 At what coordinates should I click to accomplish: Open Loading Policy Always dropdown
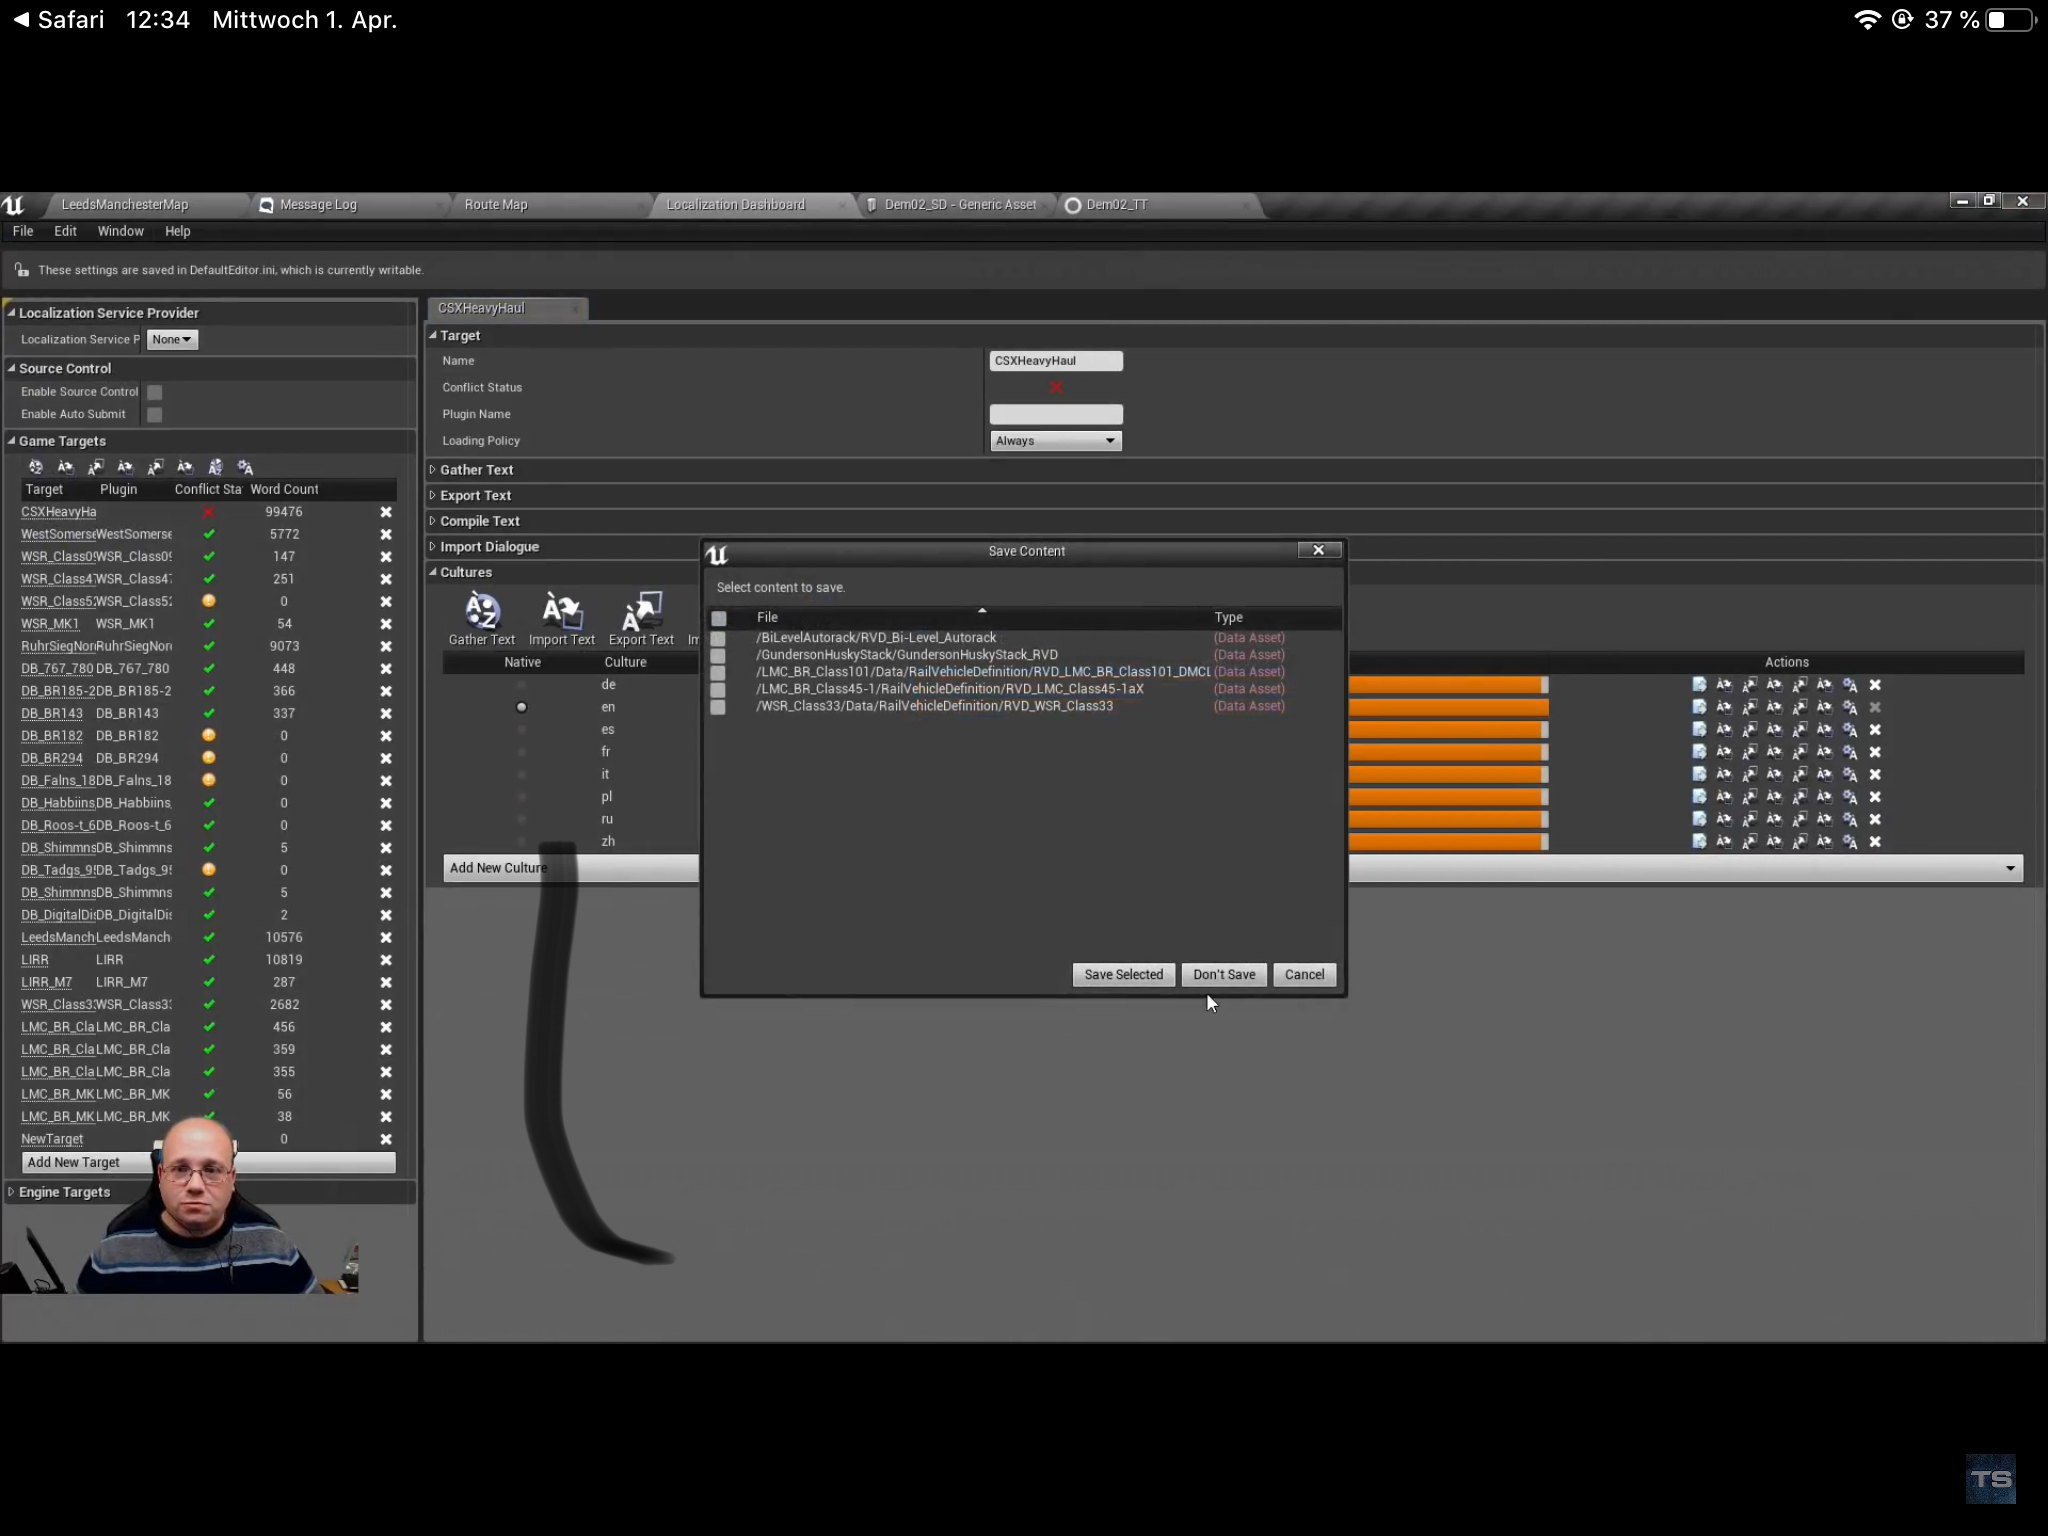tap(1055, 441)
